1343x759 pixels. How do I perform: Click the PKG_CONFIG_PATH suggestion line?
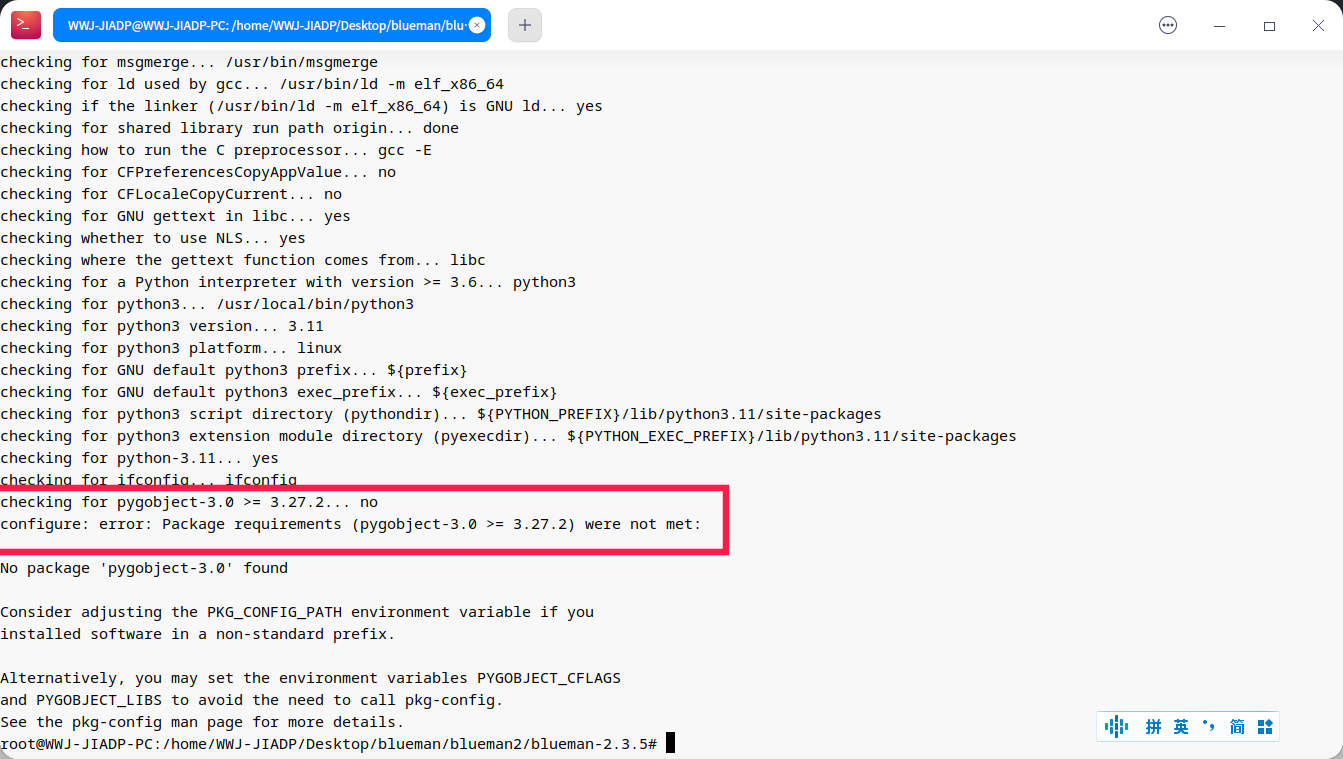[297, 612]
